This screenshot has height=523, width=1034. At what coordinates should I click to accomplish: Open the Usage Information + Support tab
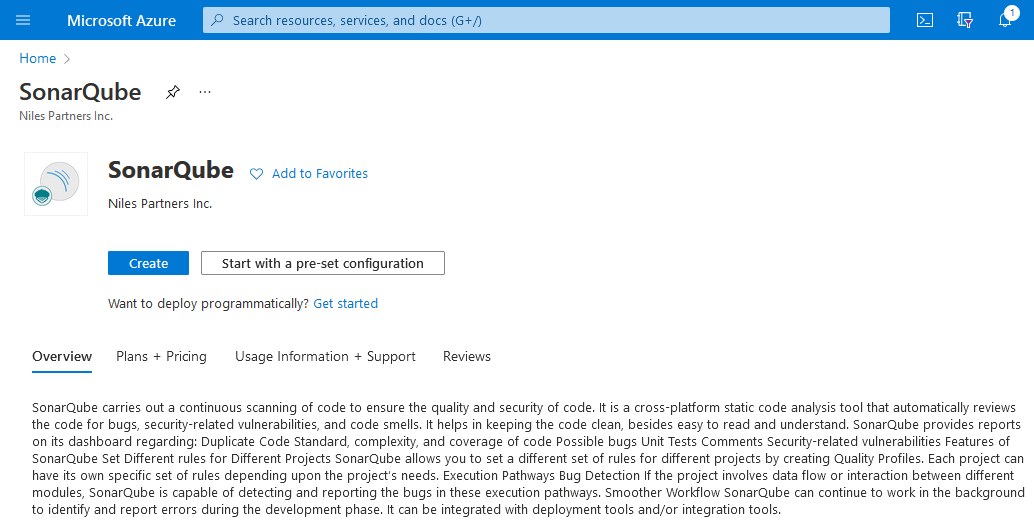pyautogui.click(x=325, y=356)
